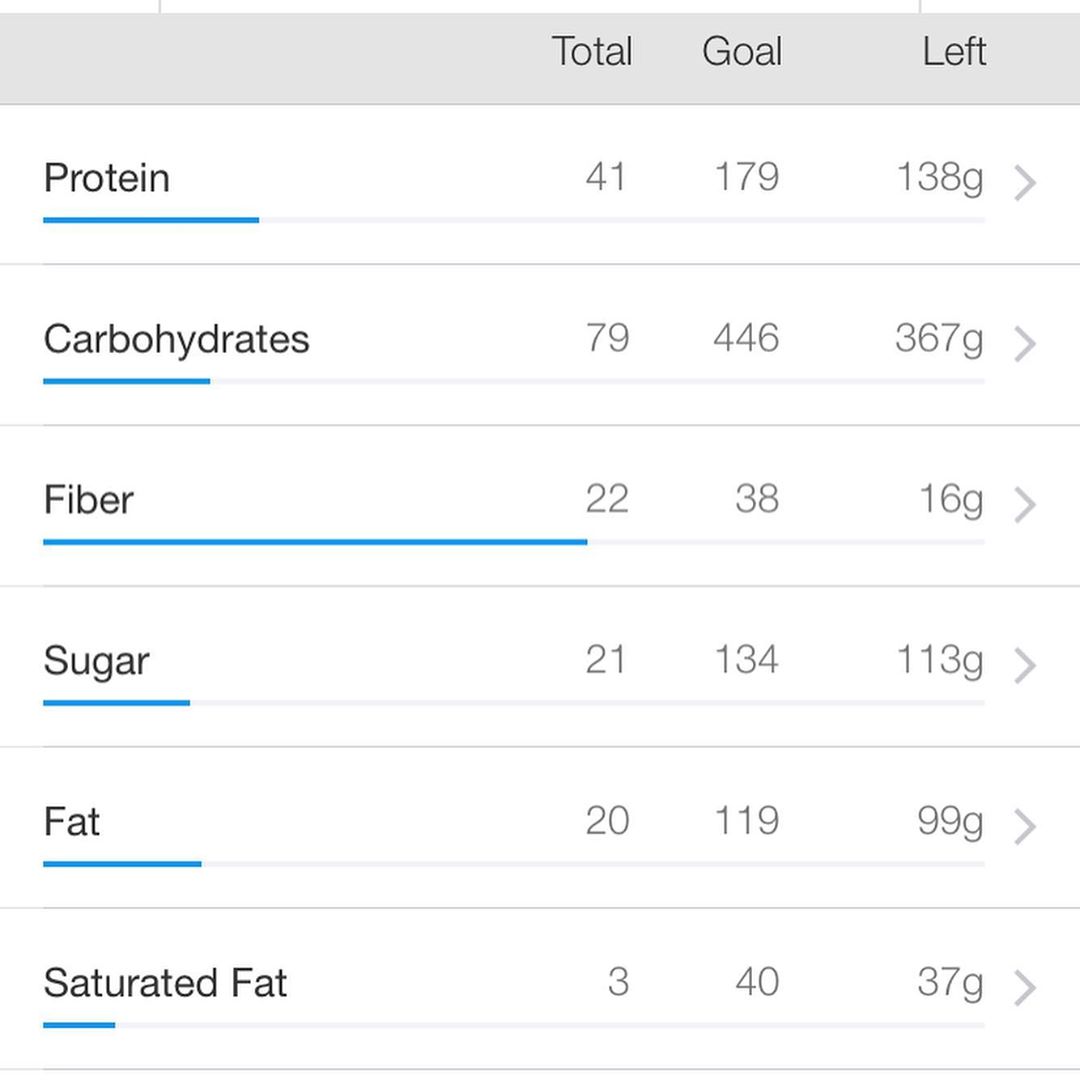Open Protein details chevron arrow
Screen dimensions: 1080x1080
coord(1025,183)
